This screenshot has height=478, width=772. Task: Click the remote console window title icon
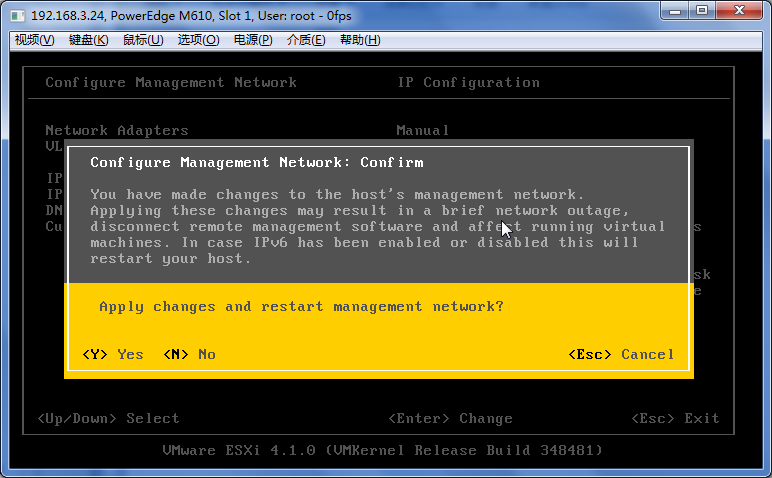click(18, 16)
